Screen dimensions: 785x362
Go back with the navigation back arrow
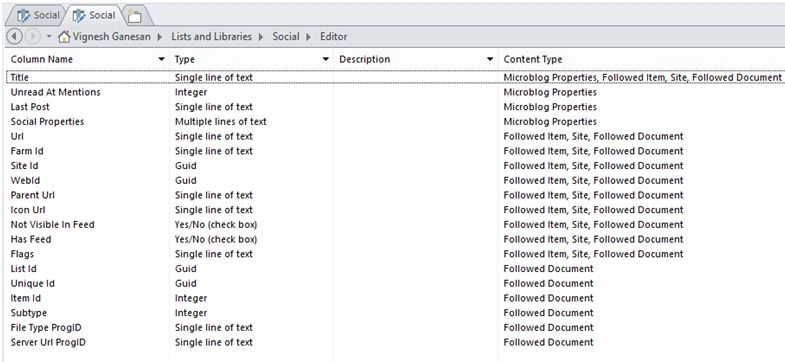coord(15,37)
